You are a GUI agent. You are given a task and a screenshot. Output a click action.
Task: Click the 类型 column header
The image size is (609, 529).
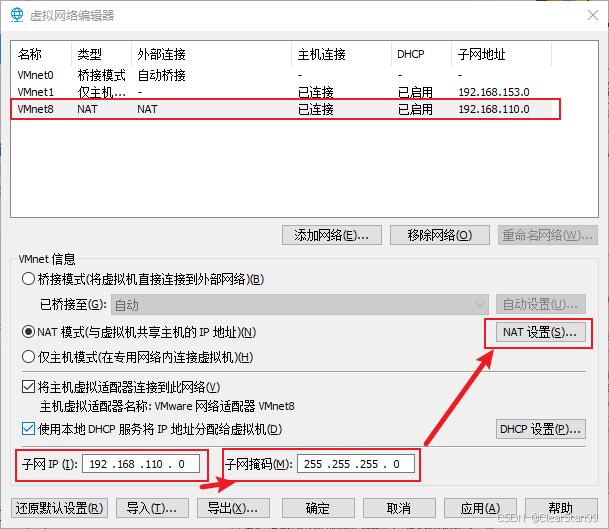coord(101,54)
